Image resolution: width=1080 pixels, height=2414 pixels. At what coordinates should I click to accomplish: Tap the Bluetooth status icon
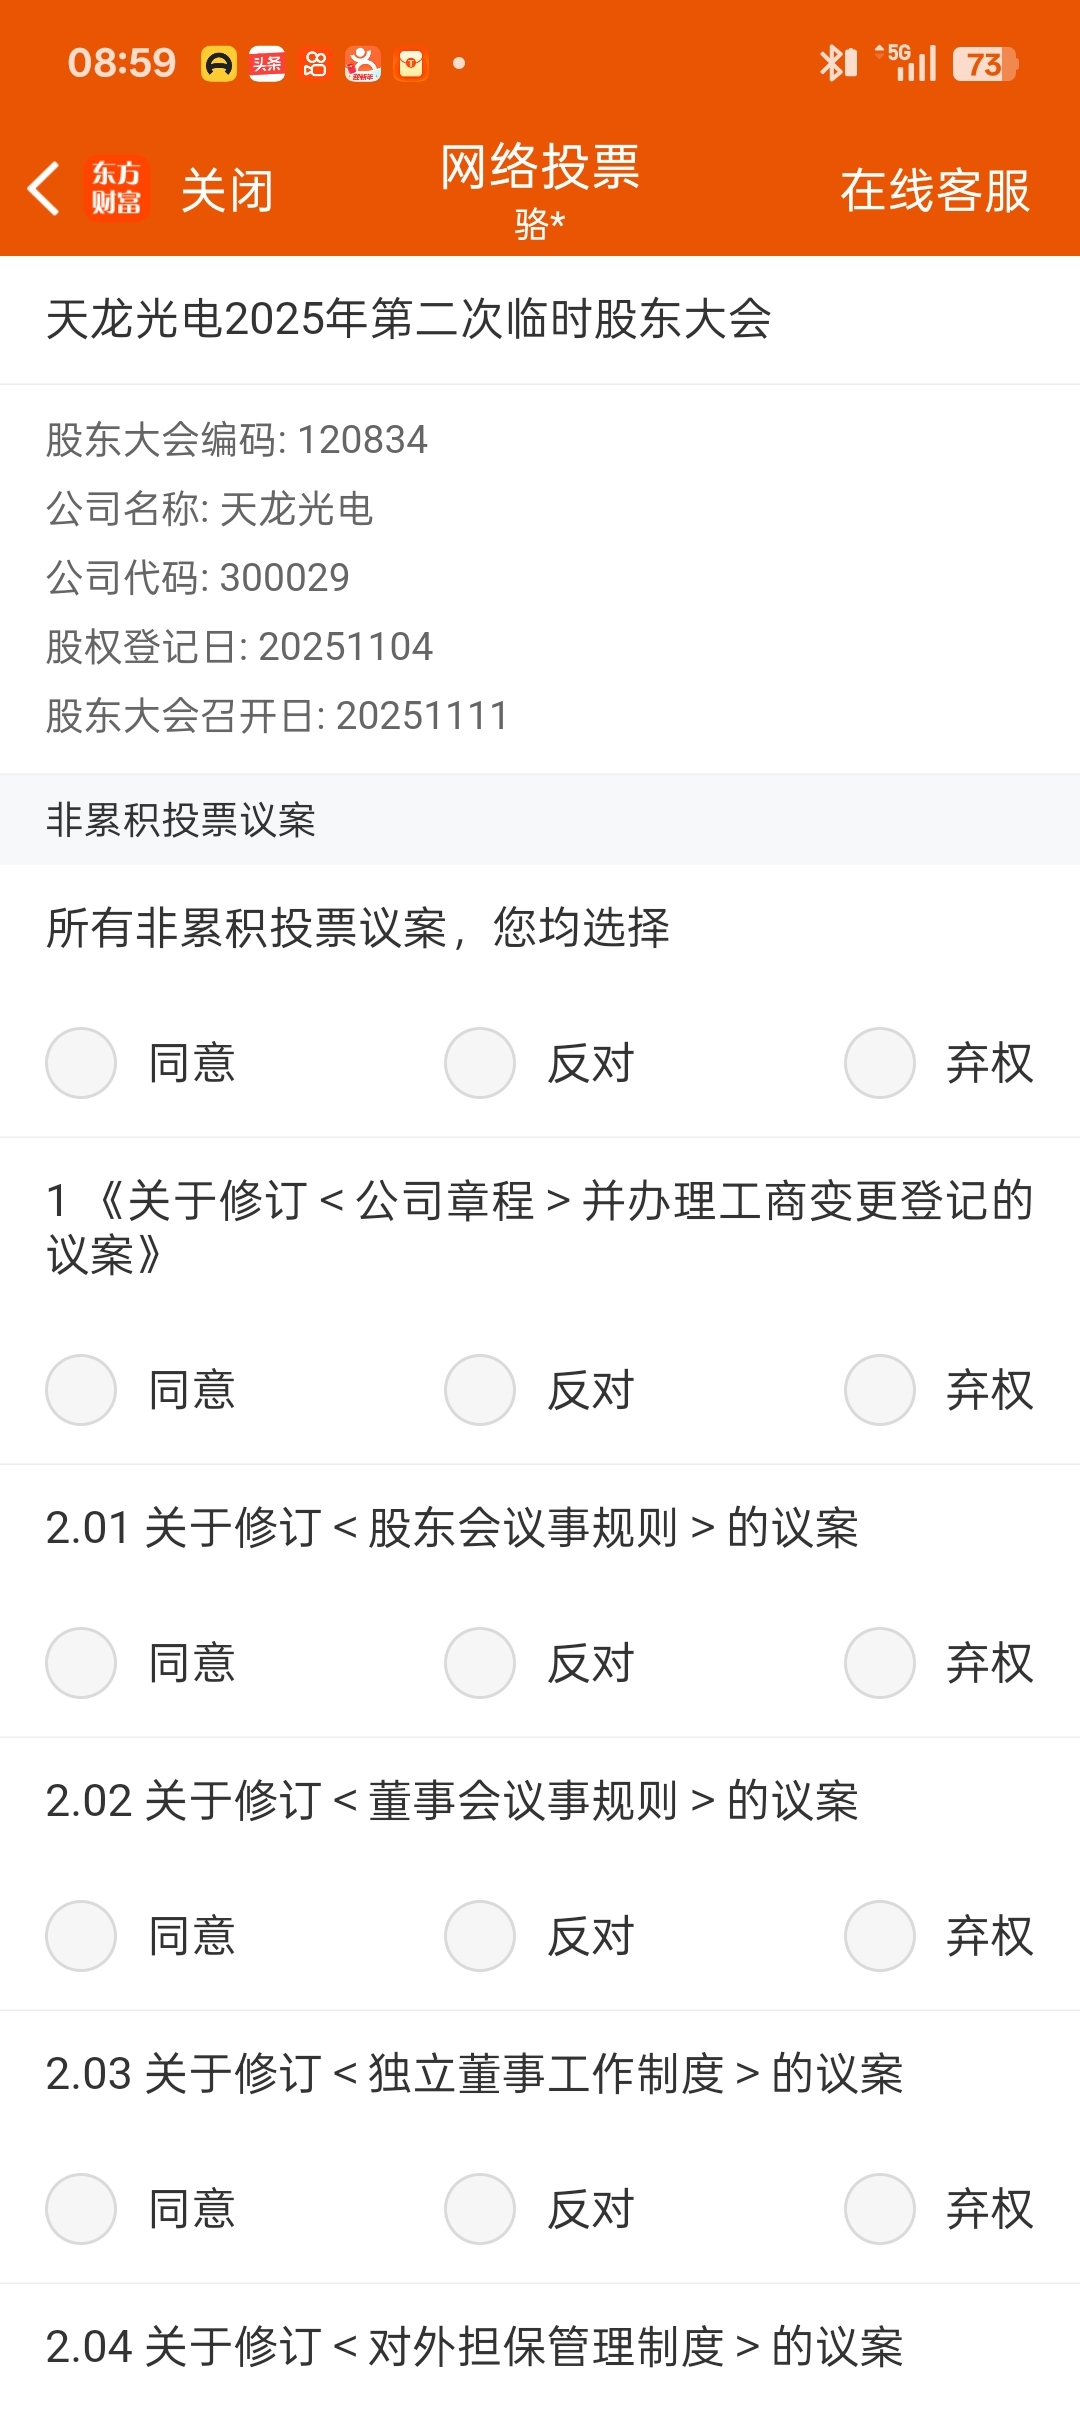(837, 64)
